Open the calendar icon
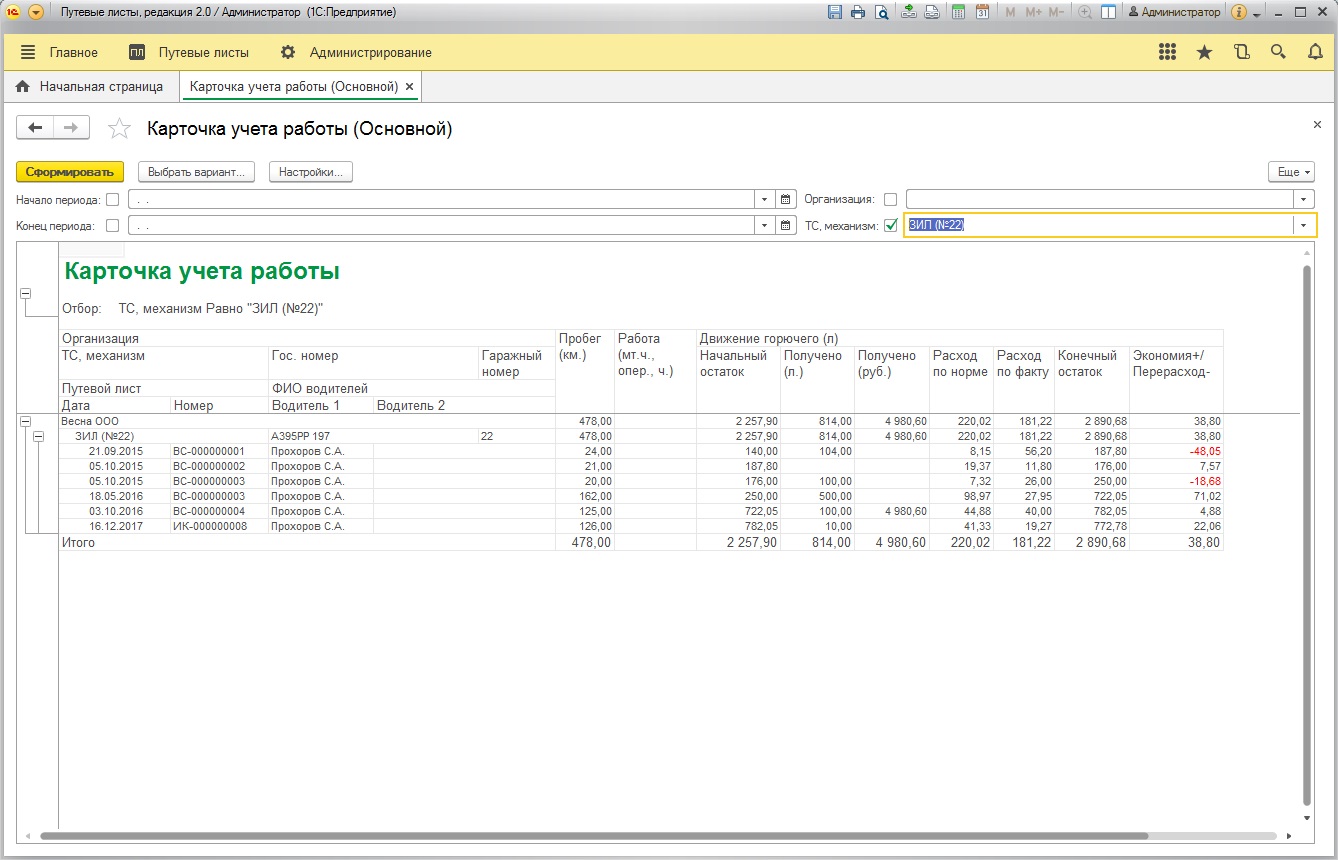 (x=982, y=12)
